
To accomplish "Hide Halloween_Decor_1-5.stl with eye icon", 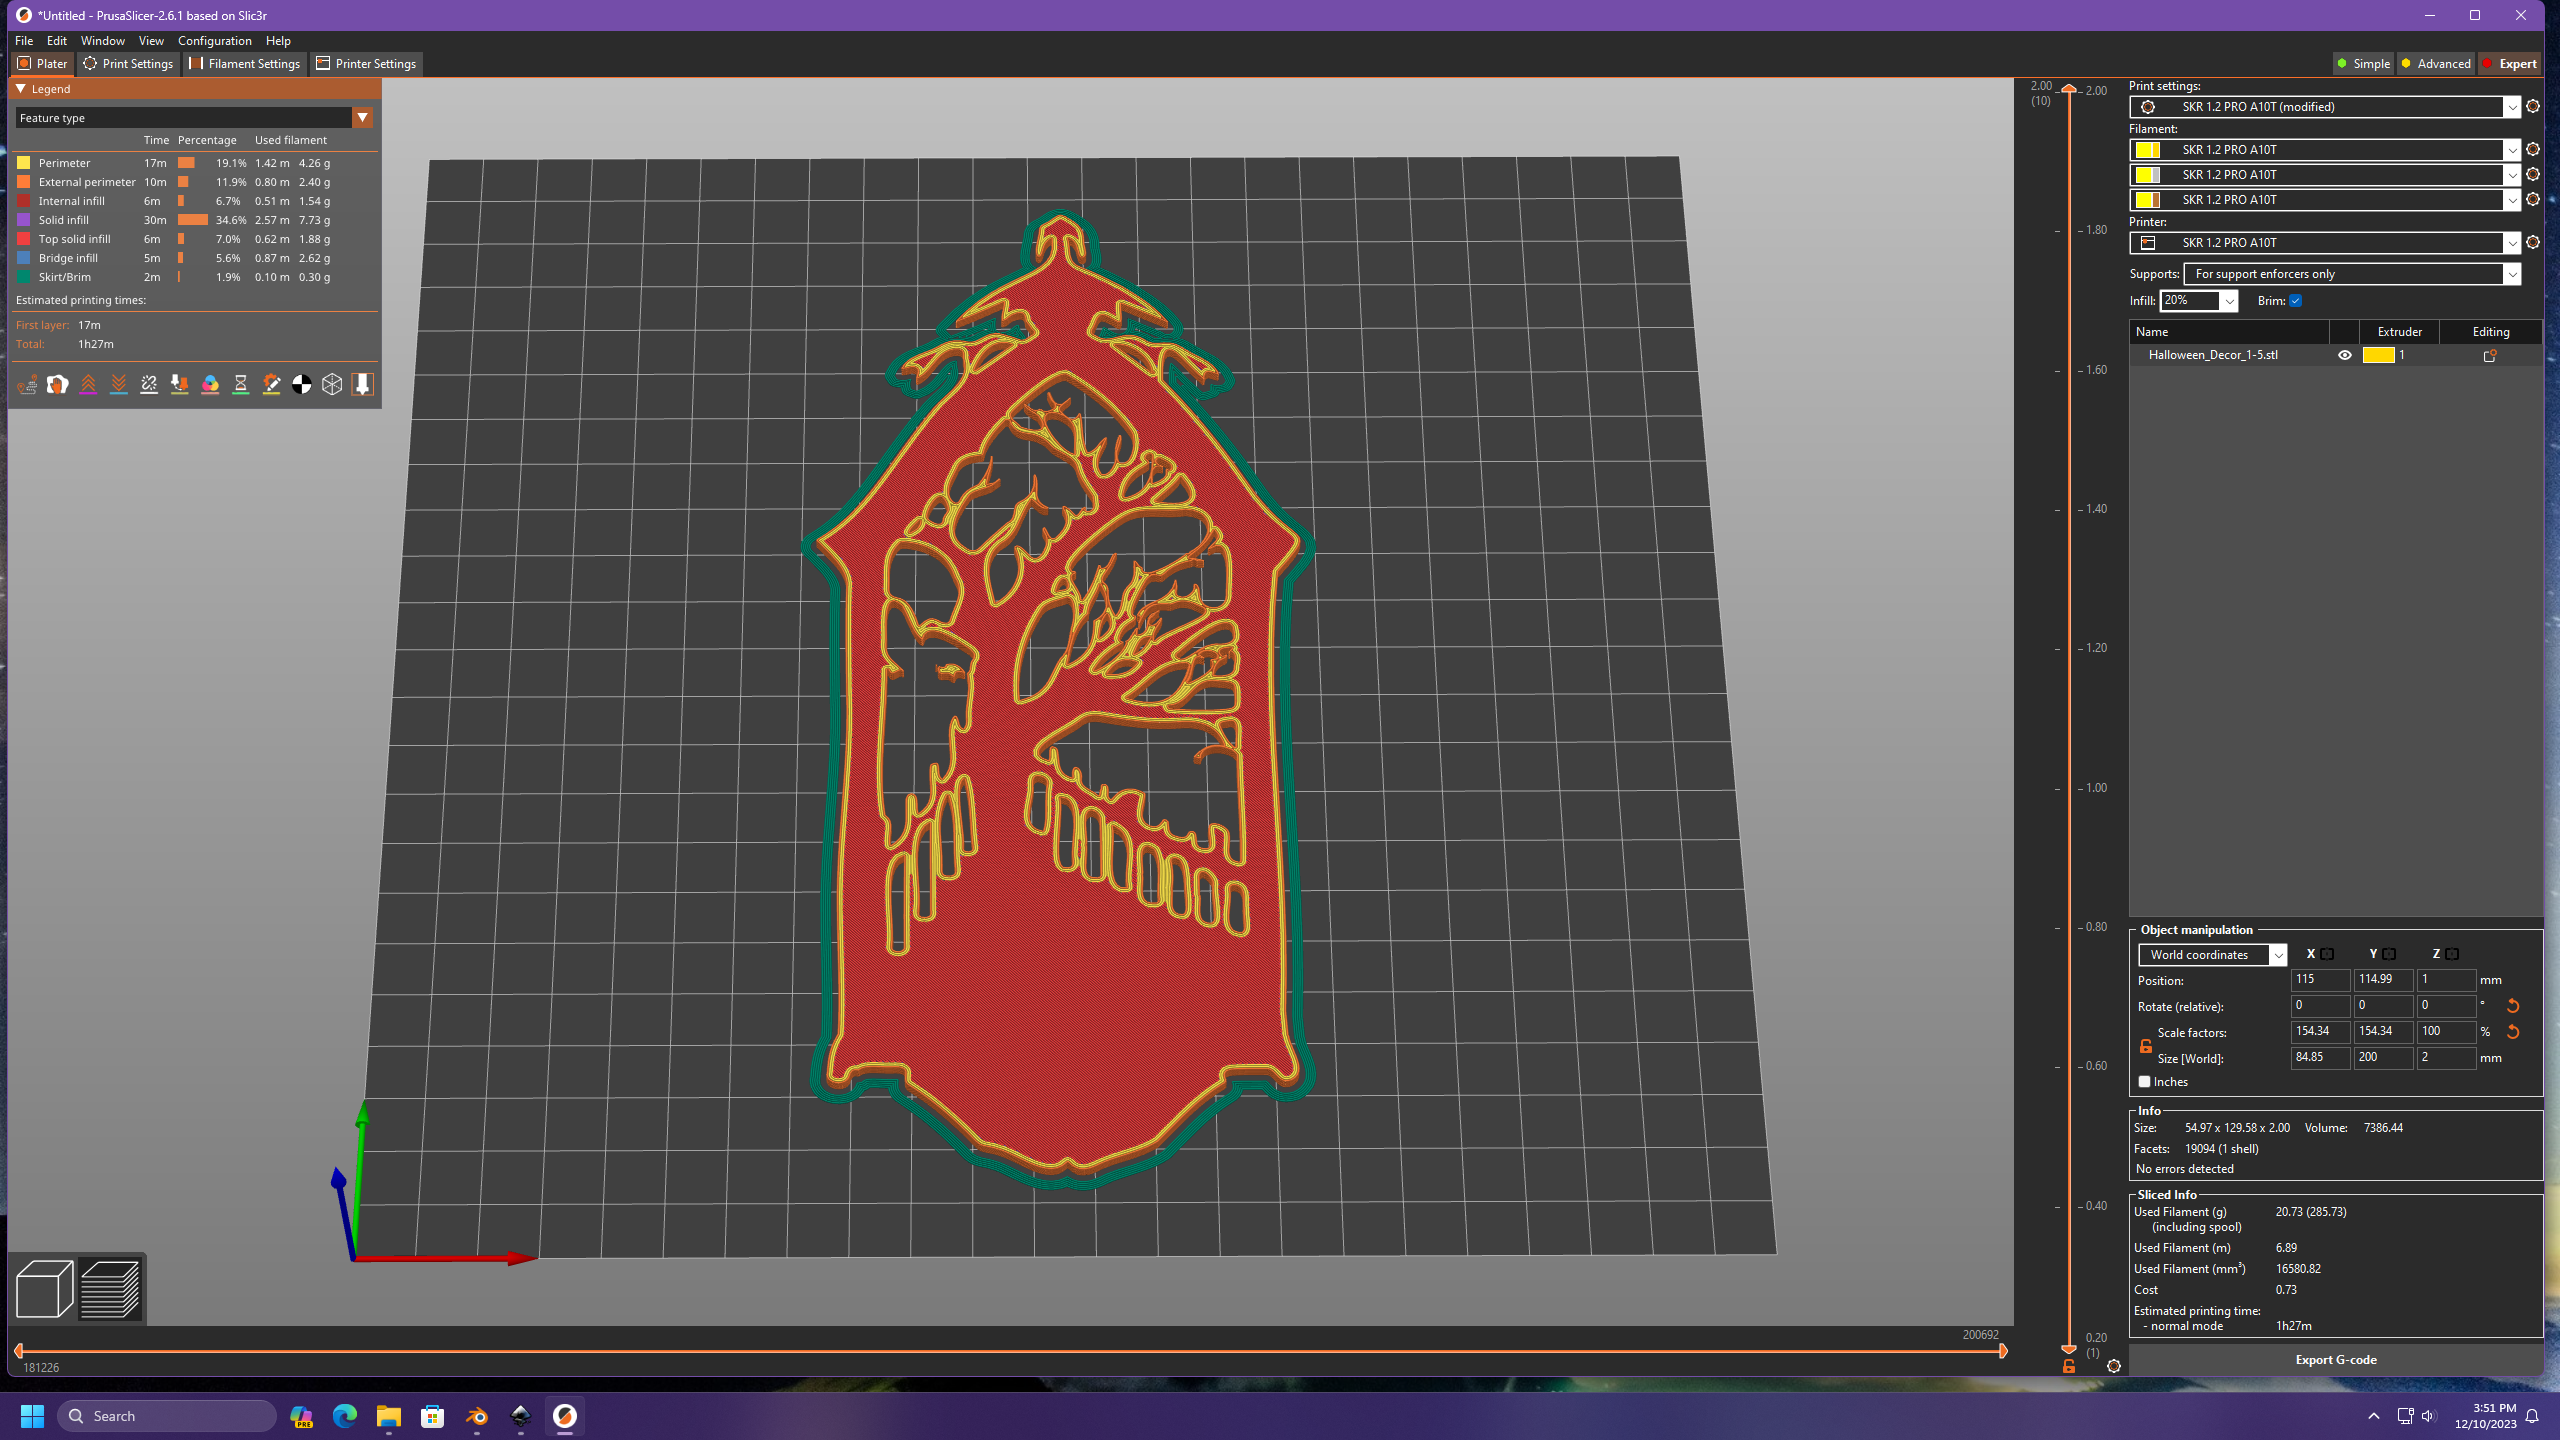I will (2345, 355).
